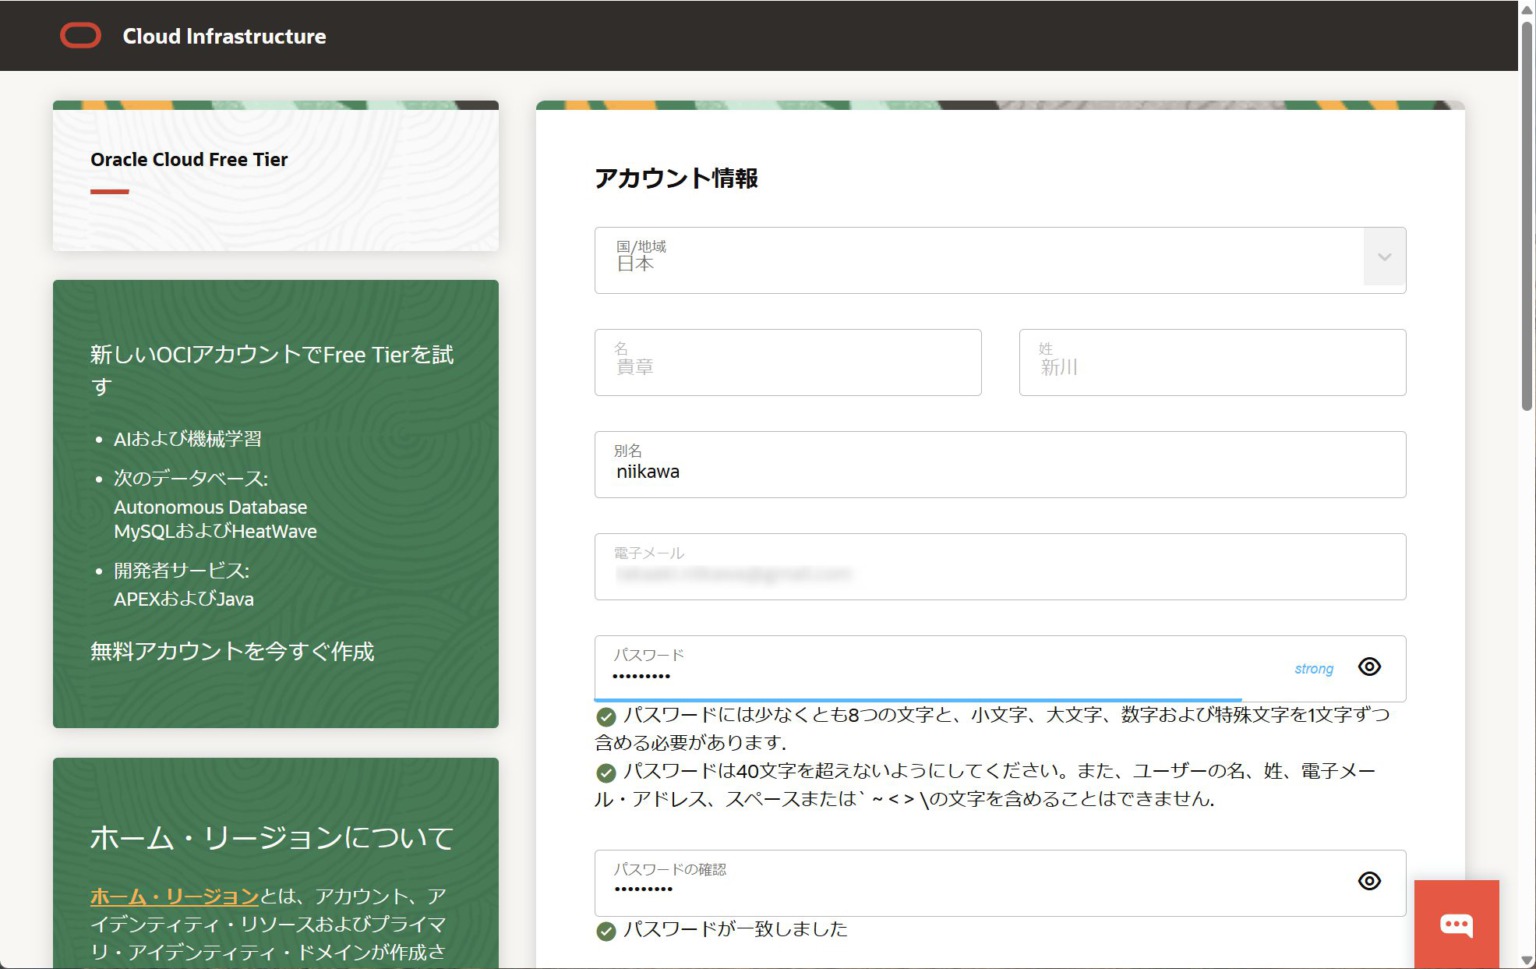This screenshot has width=1536, height=969.
Task: Select the 姓 last name field
Action: 1212,362
